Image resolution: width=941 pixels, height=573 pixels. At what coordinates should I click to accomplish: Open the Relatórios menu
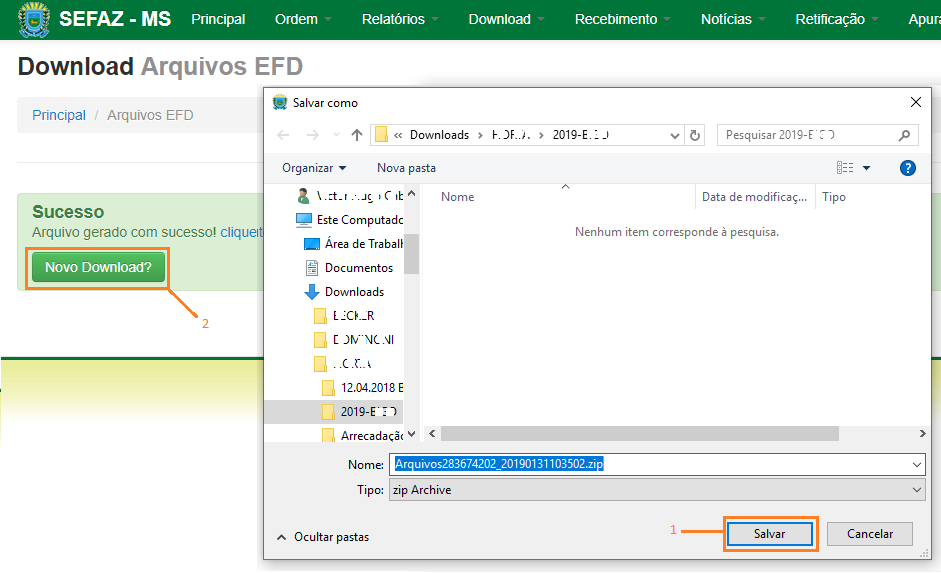399,19
